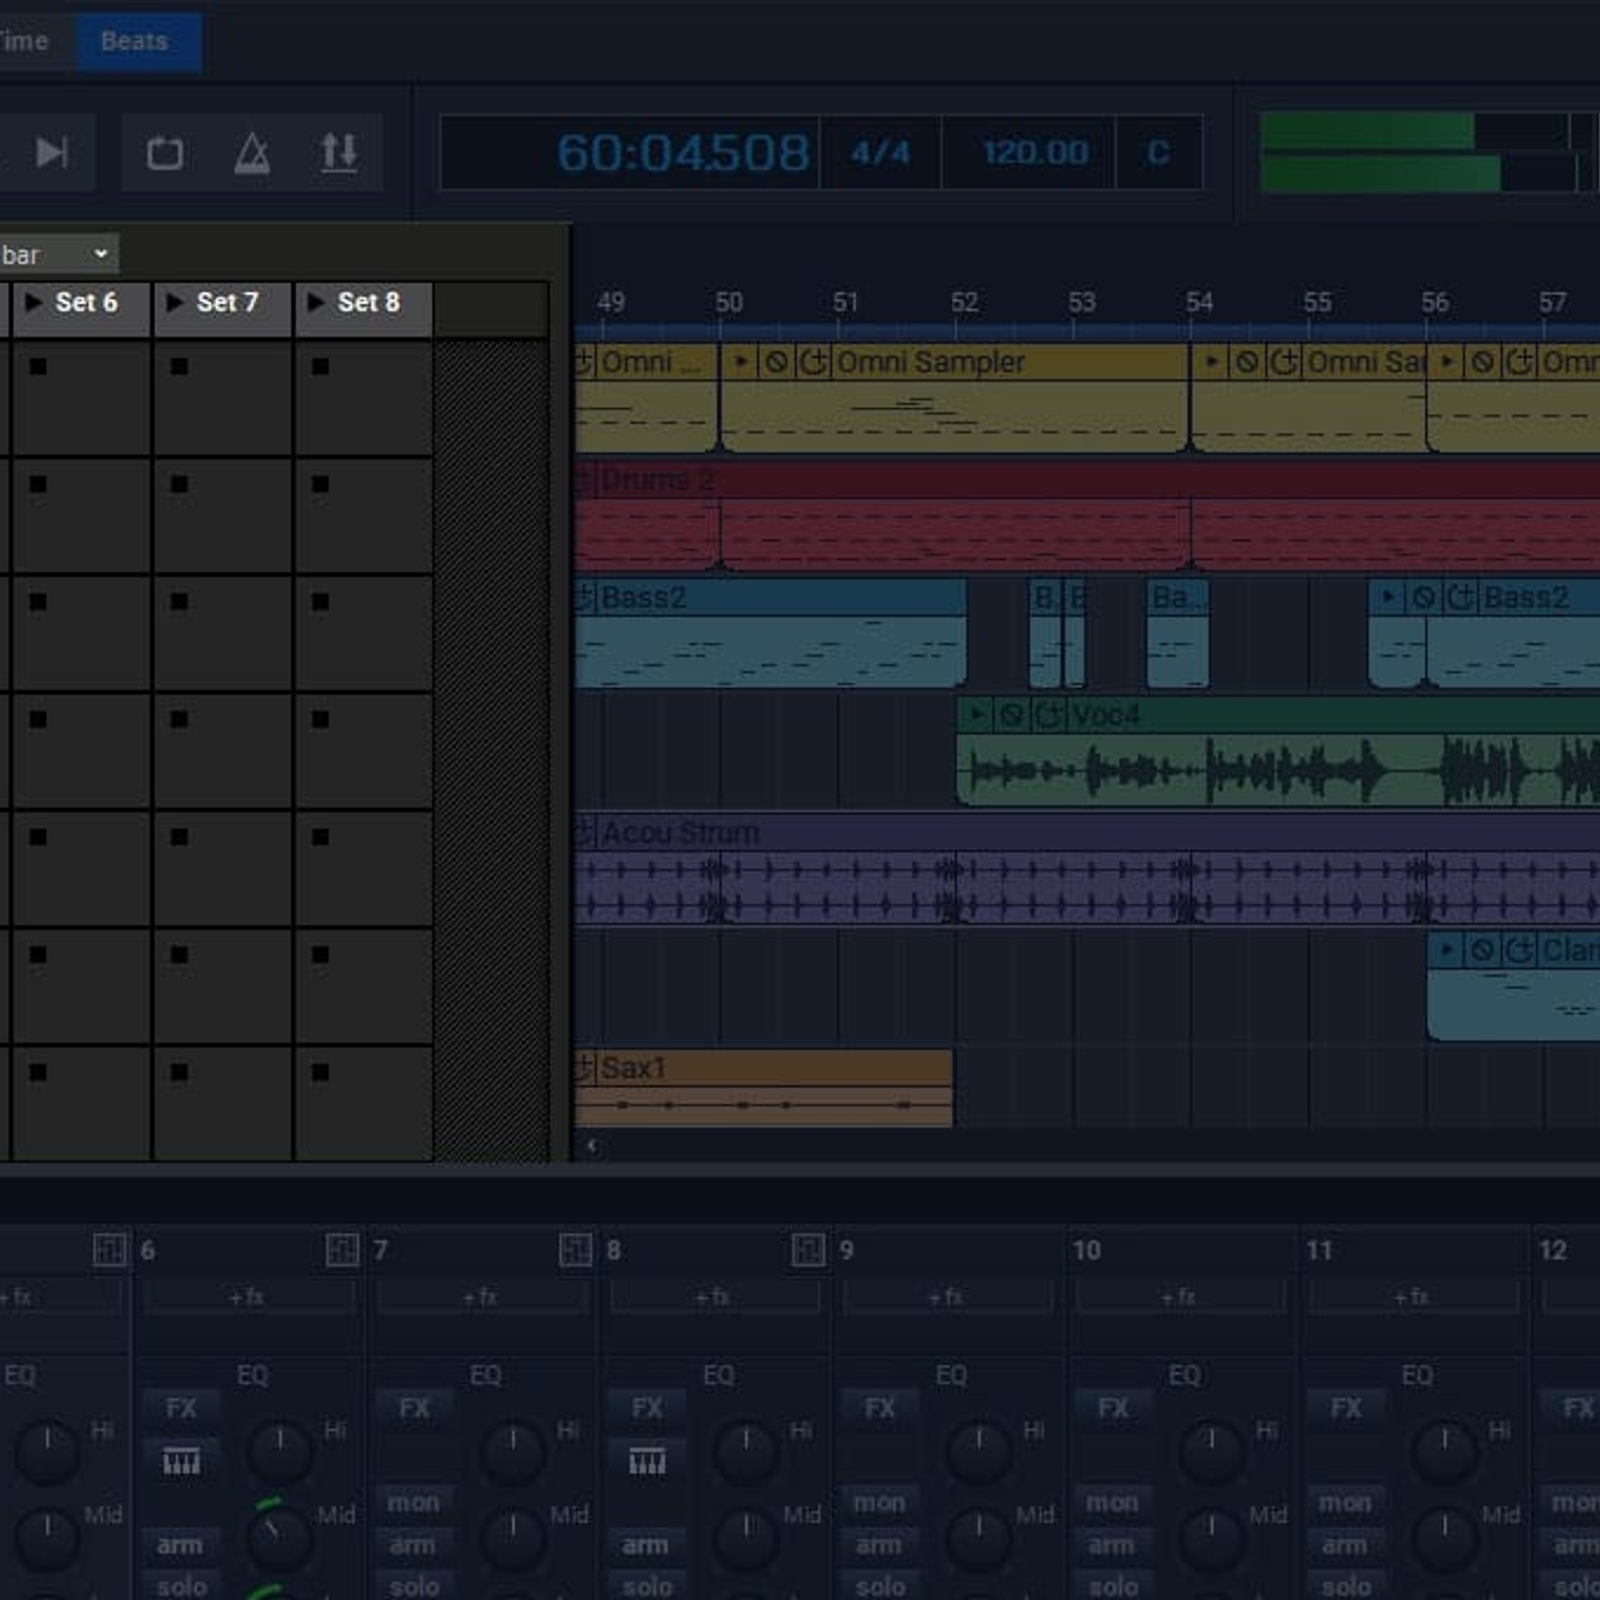Click the Set 6 cell in the Omni row

coord(80,398)
